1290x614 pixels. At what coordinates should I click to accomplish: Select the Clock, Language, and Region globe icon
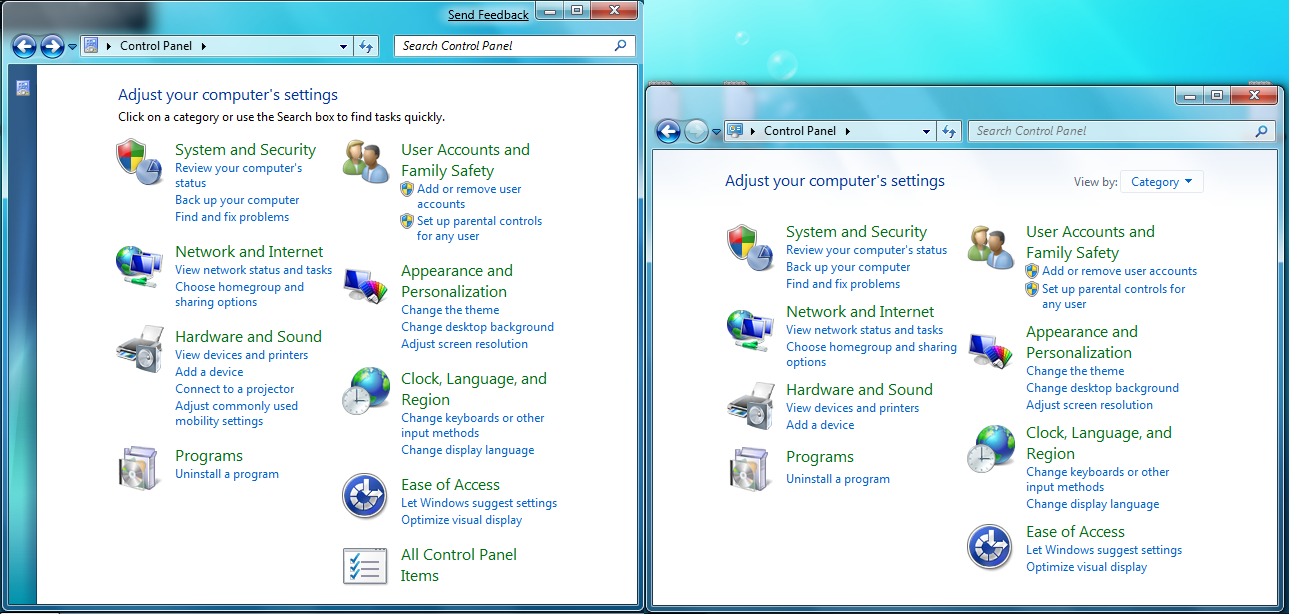tap(365, 391)
